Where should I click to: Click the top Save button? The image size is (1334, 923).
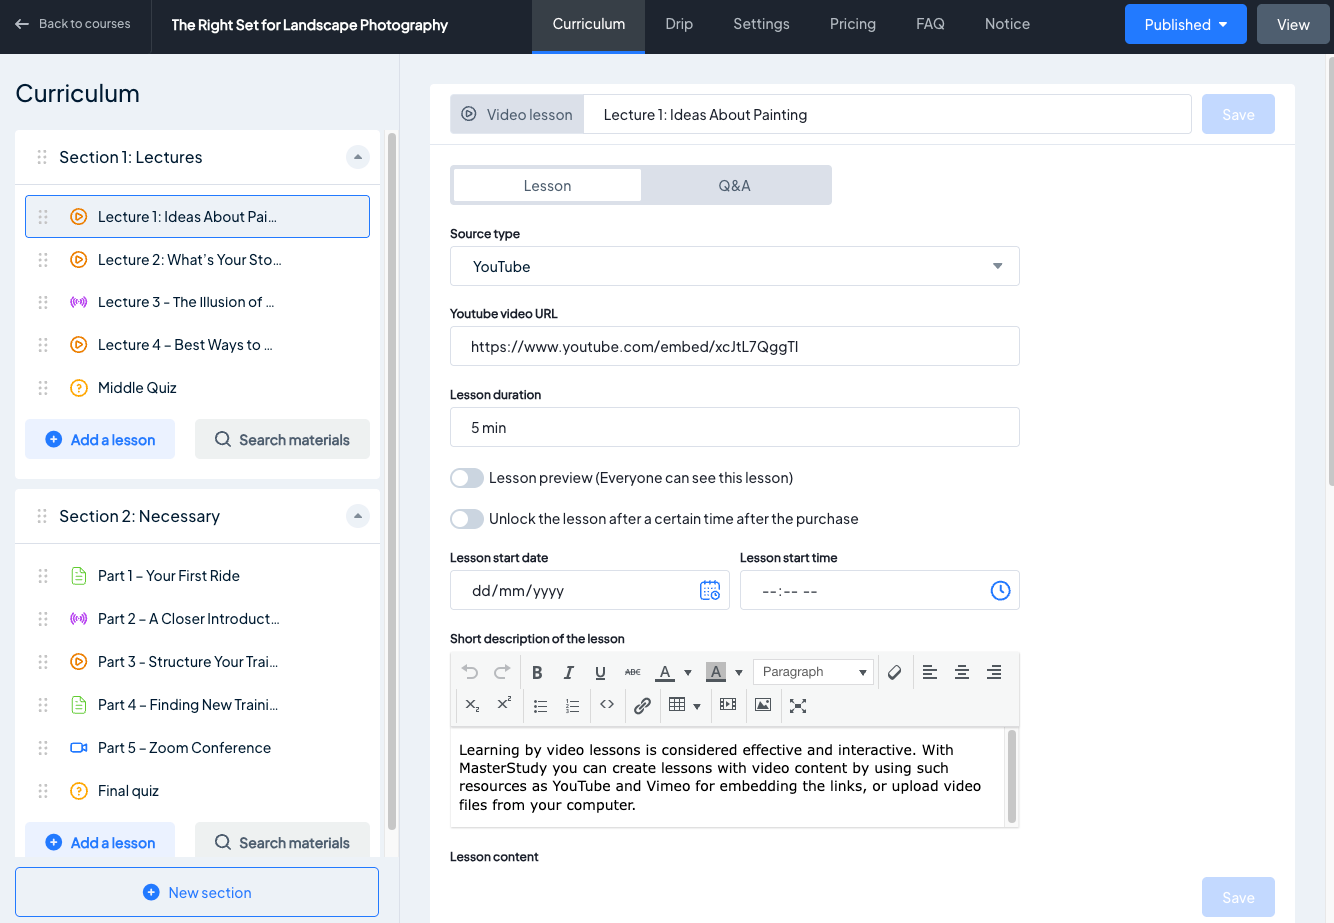(1238, 114)
